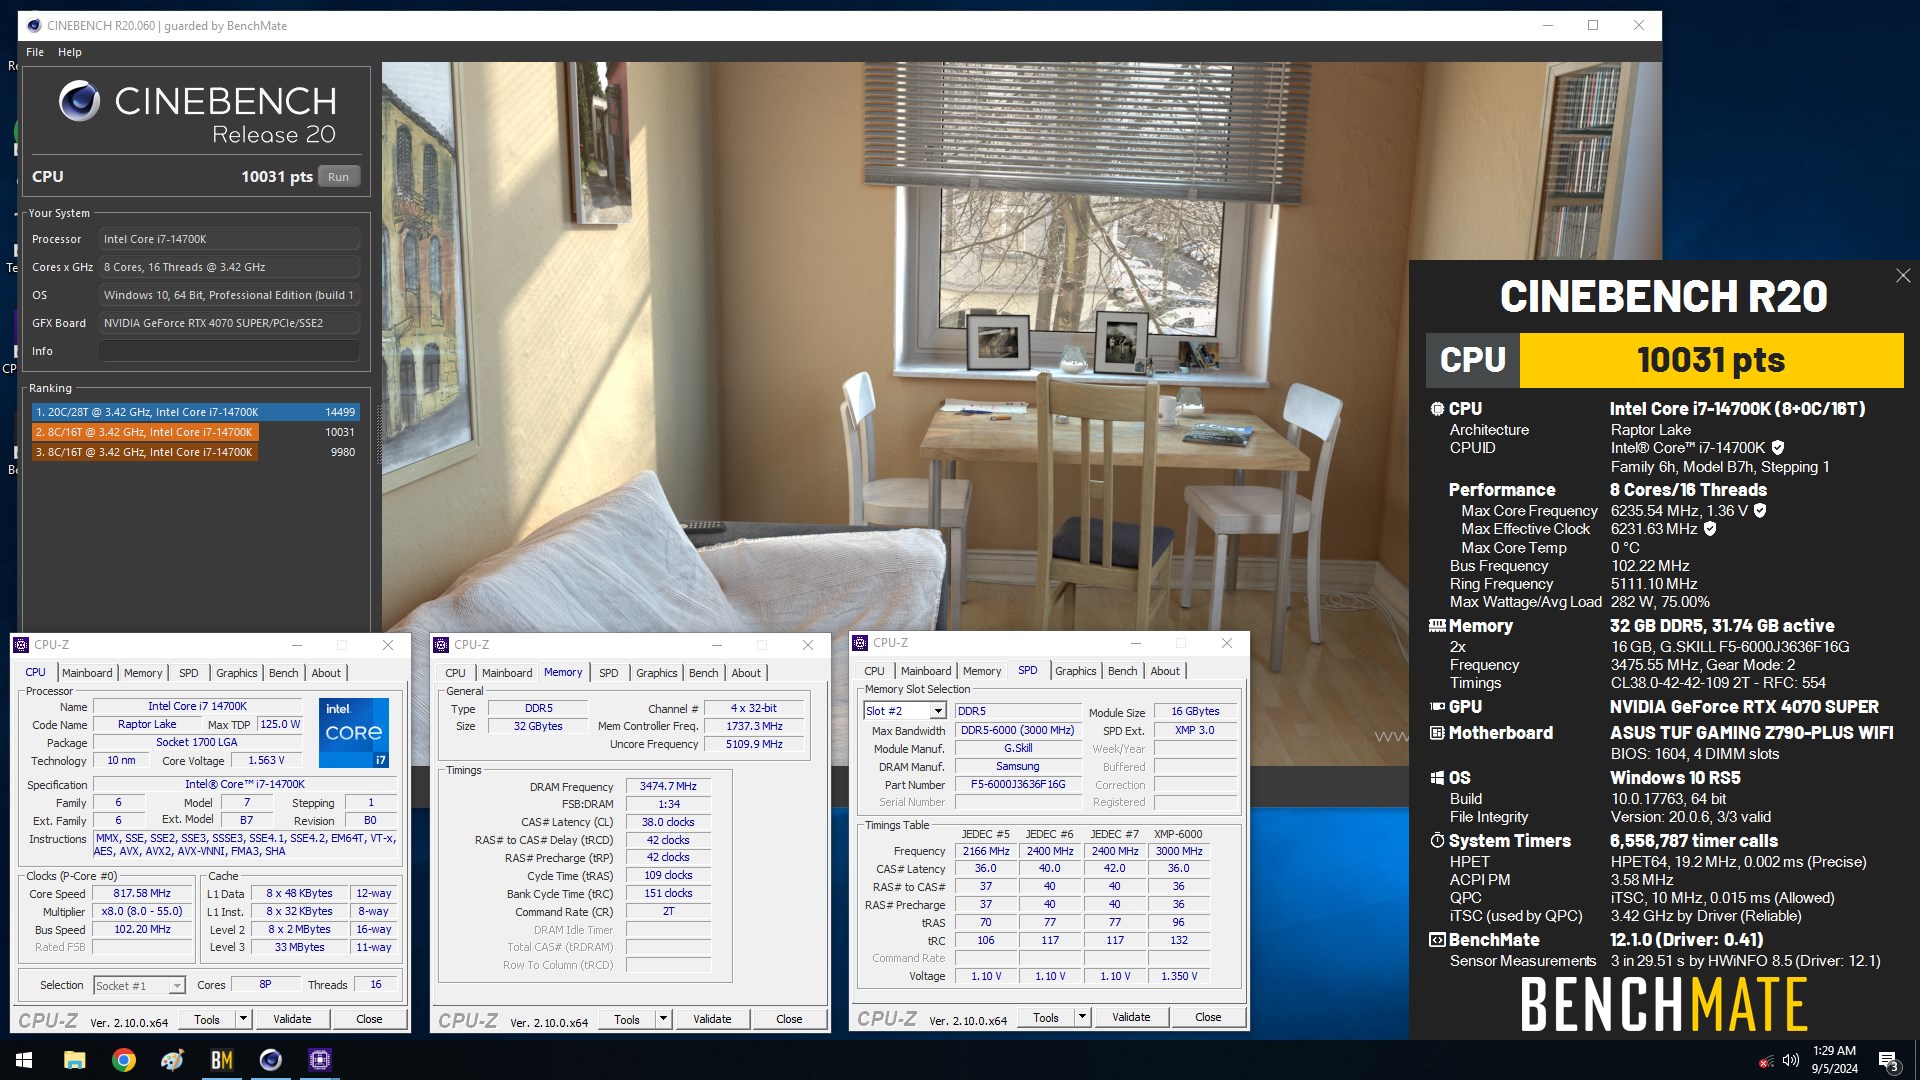The image size is (1920, 1080).
Task: Select ranking entry with score 10031
Action: (x=195, y=432)
